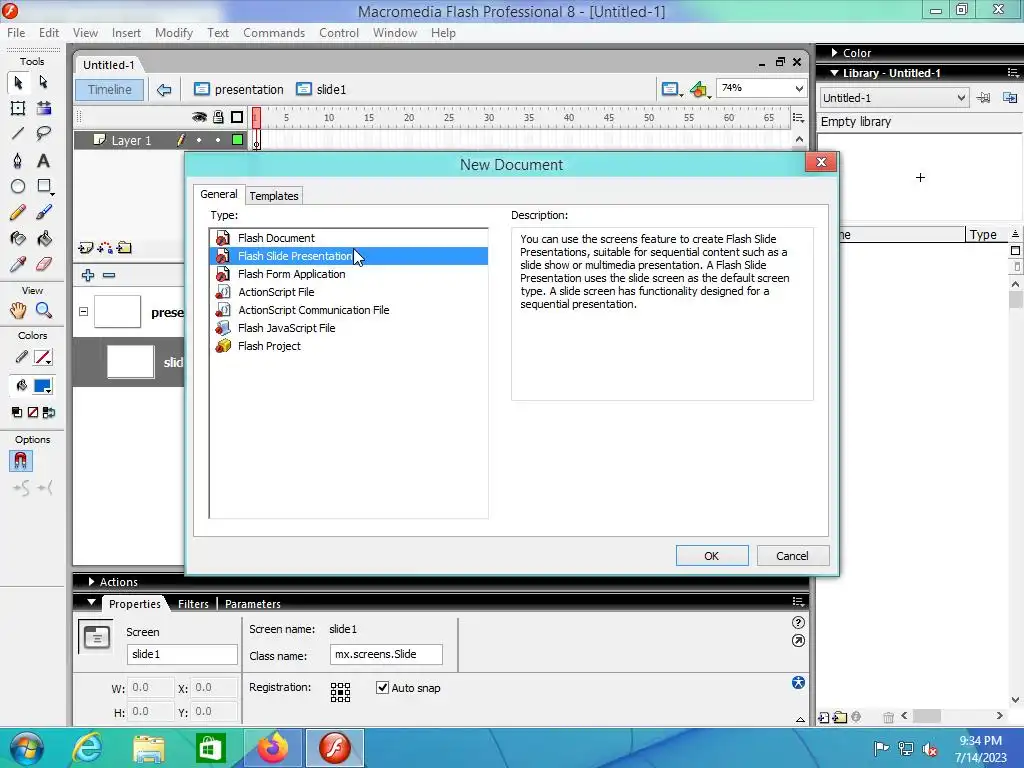Screen dimensions: 1024x768
Task: Collapse the presentation screen tree node
Action: [x=84, y=312]
